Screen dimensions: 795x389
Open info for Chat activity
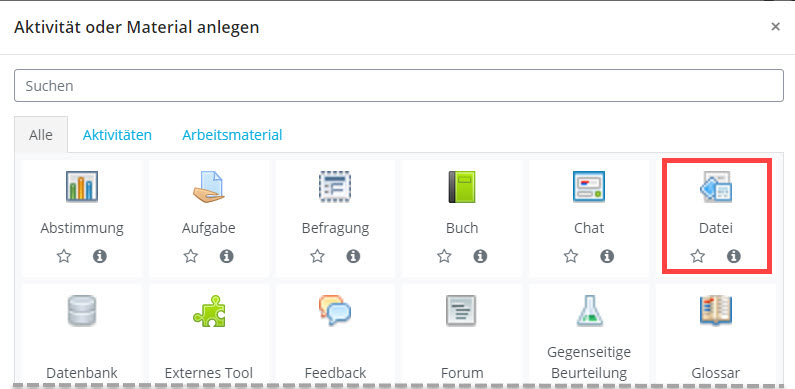(x=607, y=256)
